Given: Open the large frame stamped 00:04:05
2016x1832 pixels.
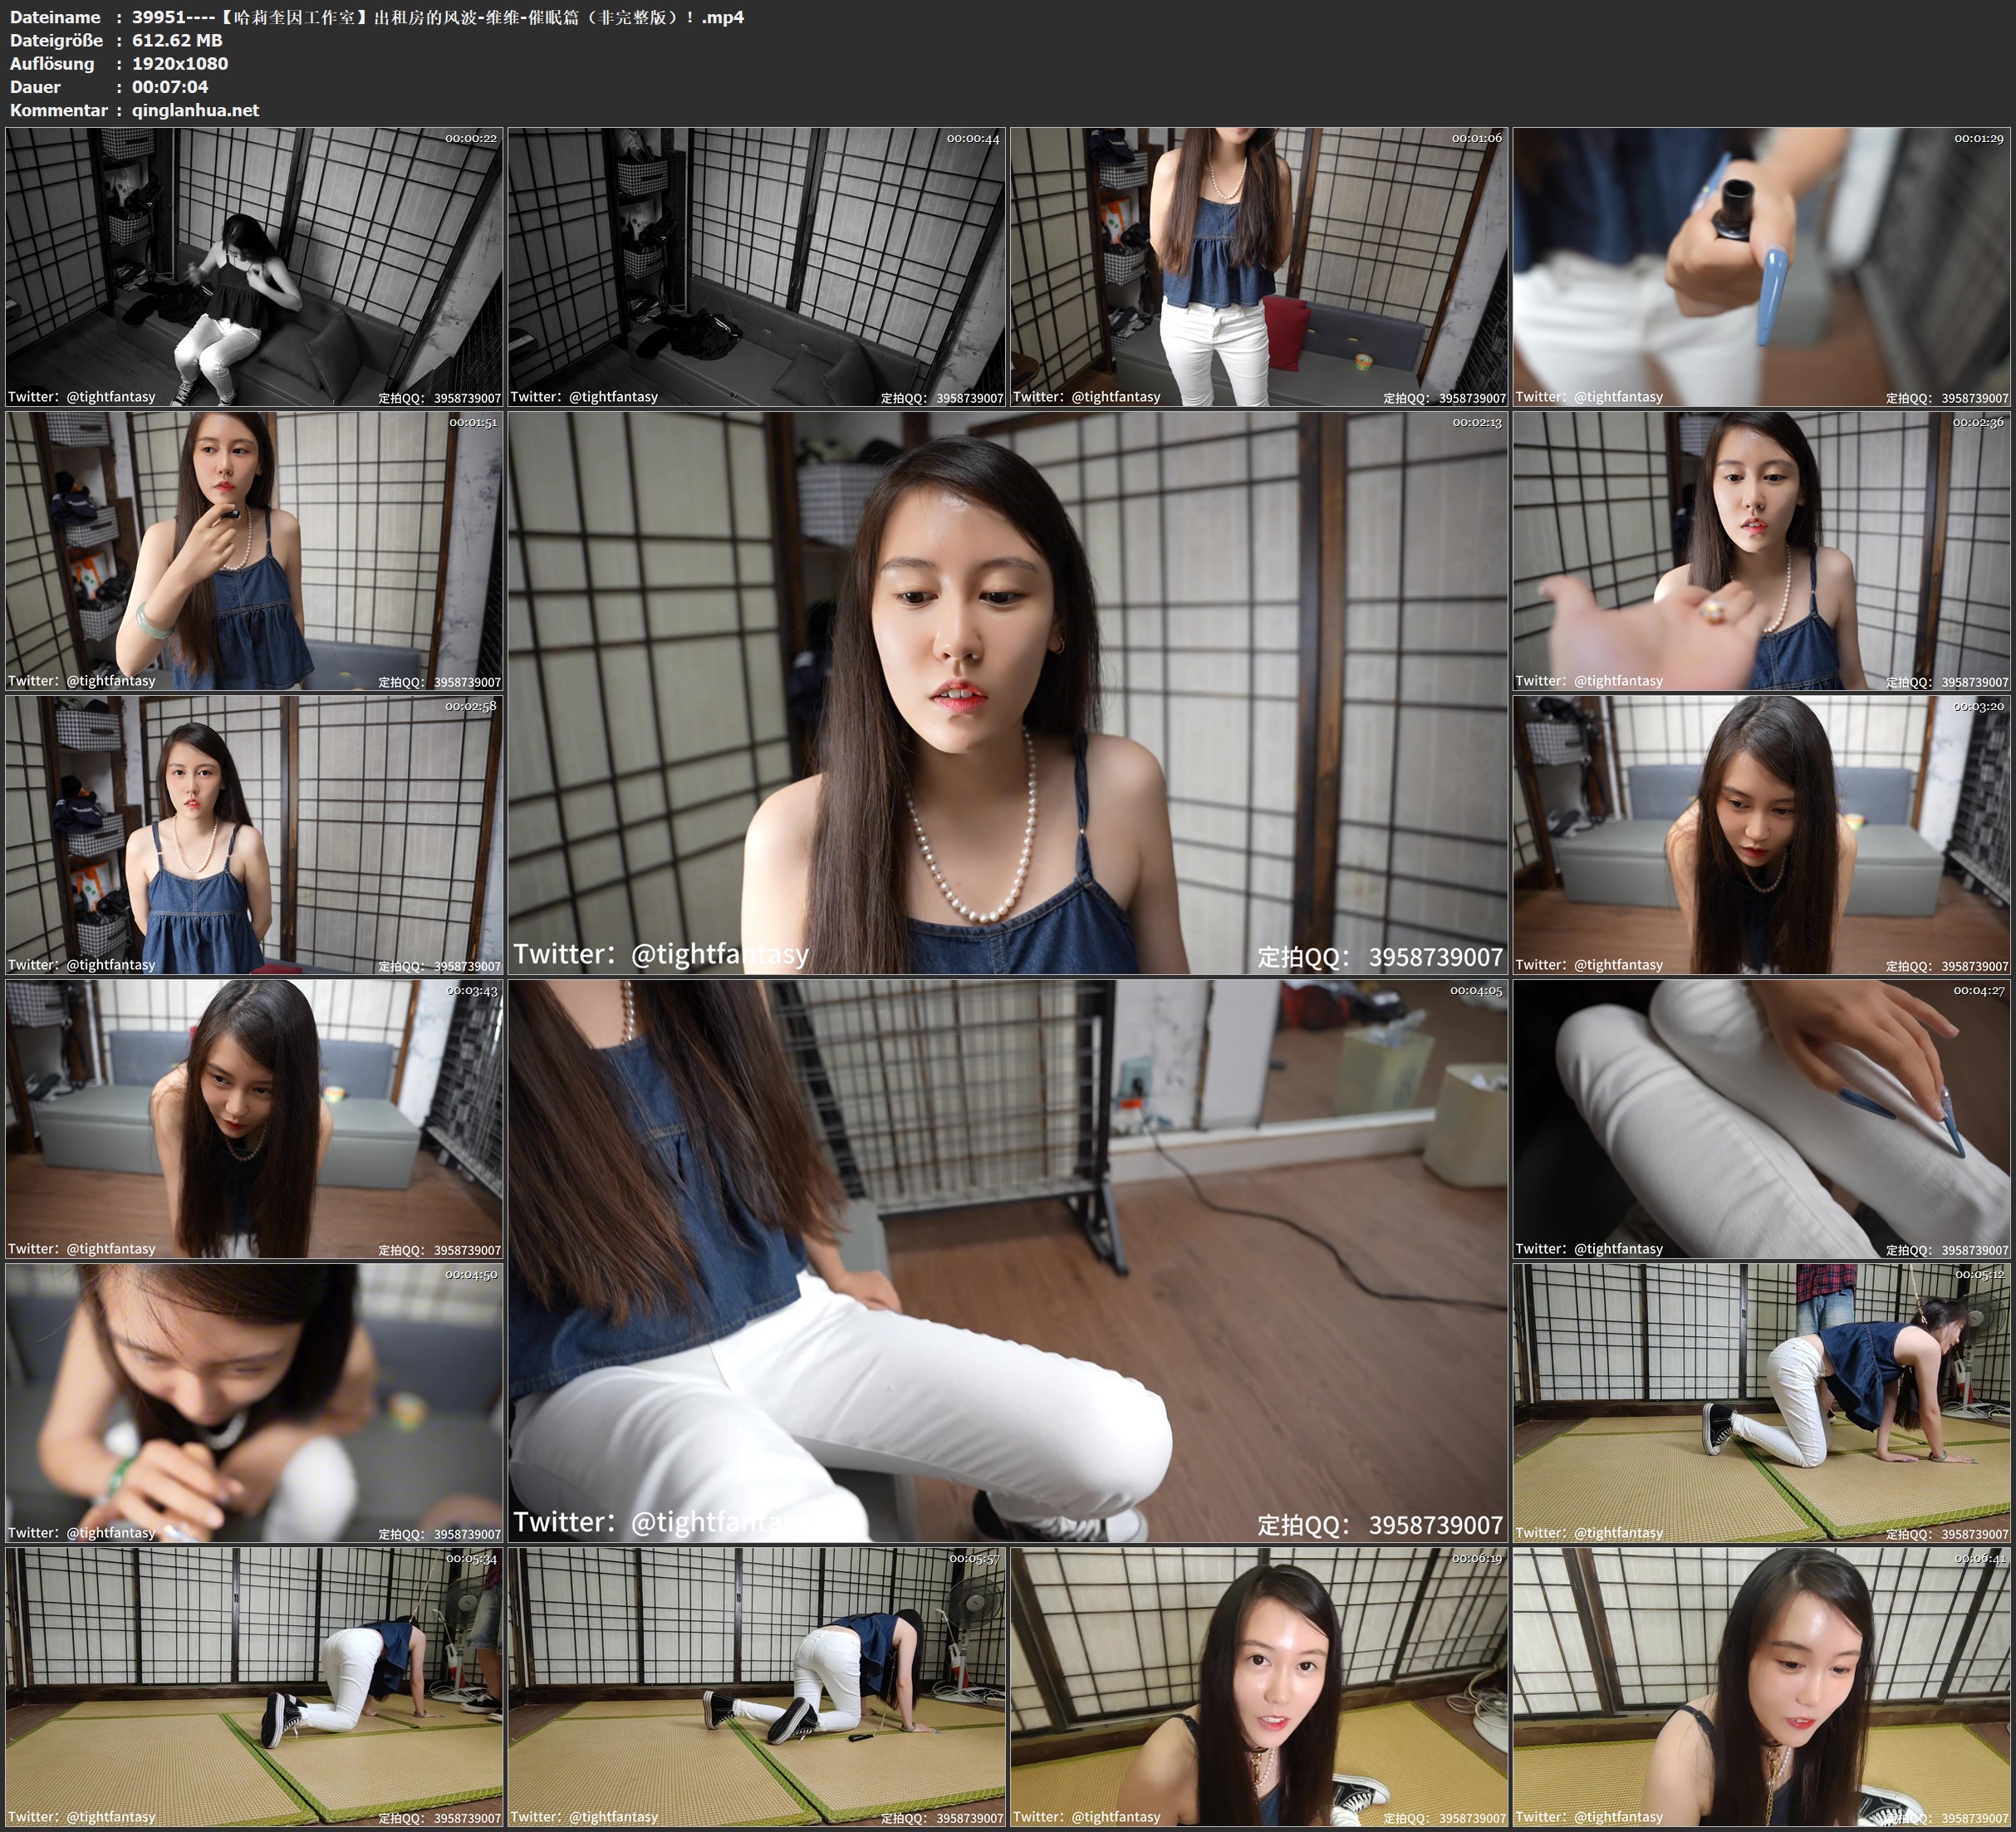Looking at the screenshot, I should coord(1008,1261).
